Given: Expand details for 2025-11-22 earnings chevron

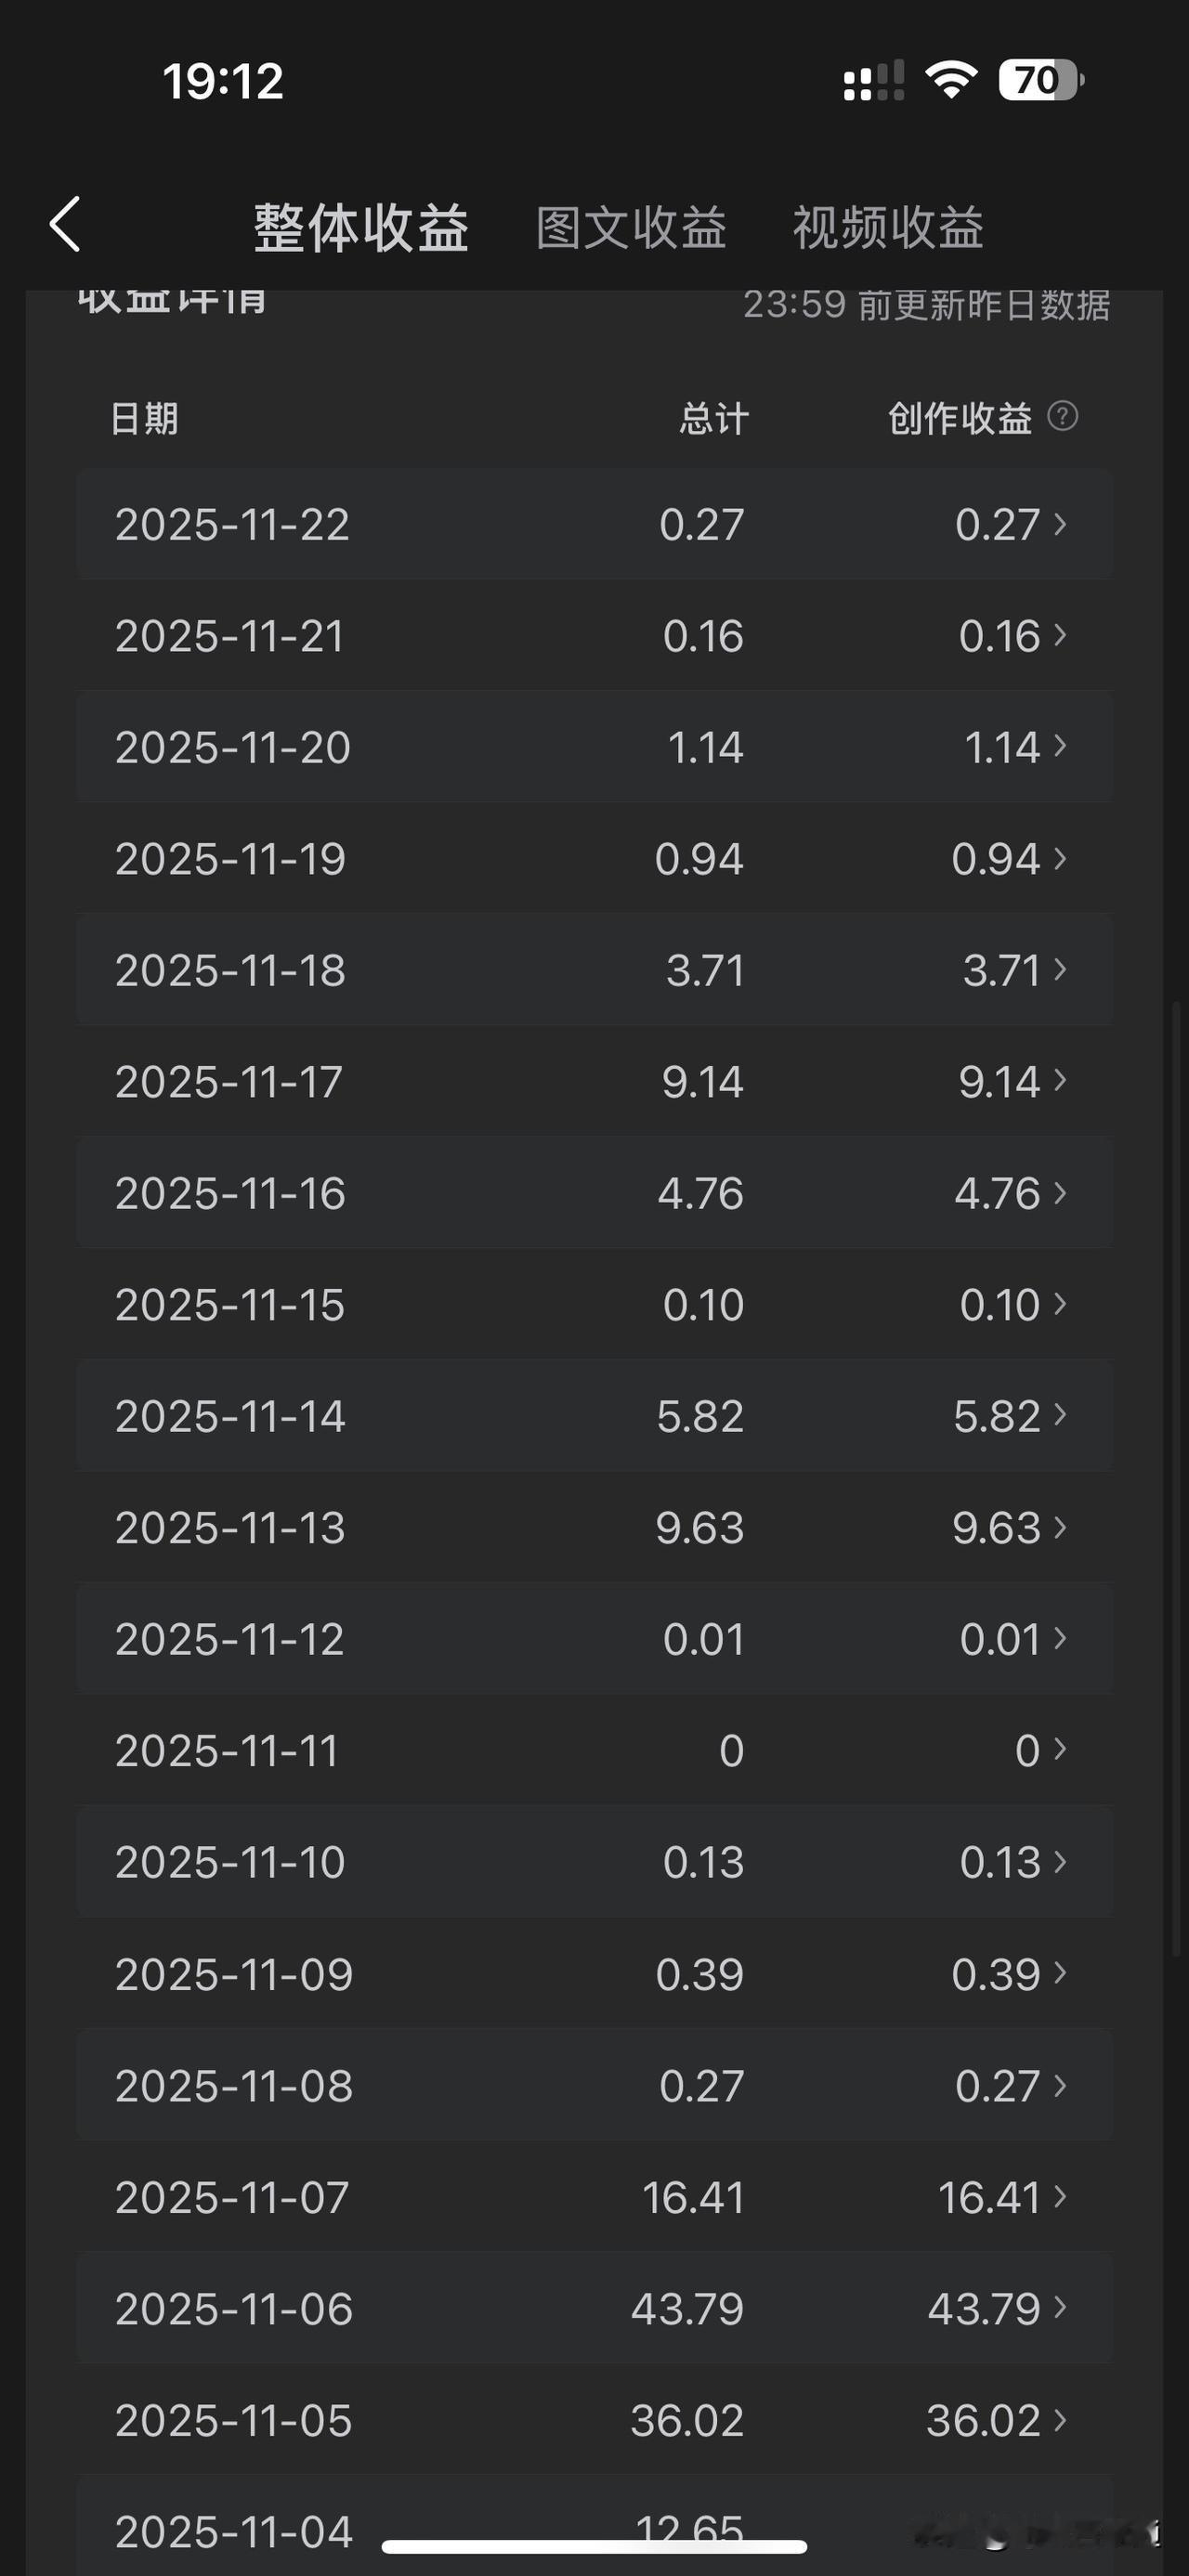Looking at the screenshot, I should [1060, 523].
